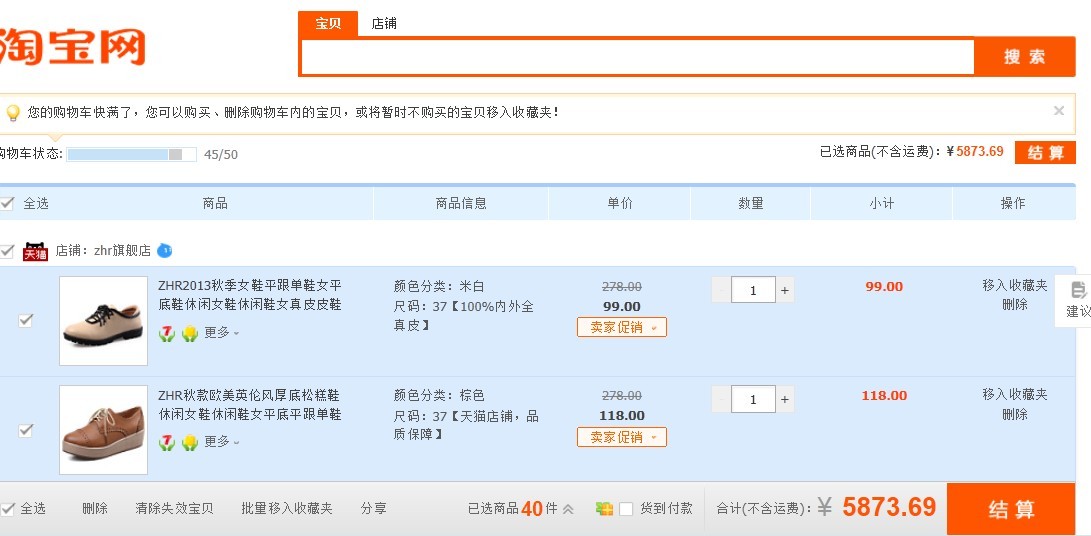
Task: Click the Taobao logo
Action: pos(72,47)
